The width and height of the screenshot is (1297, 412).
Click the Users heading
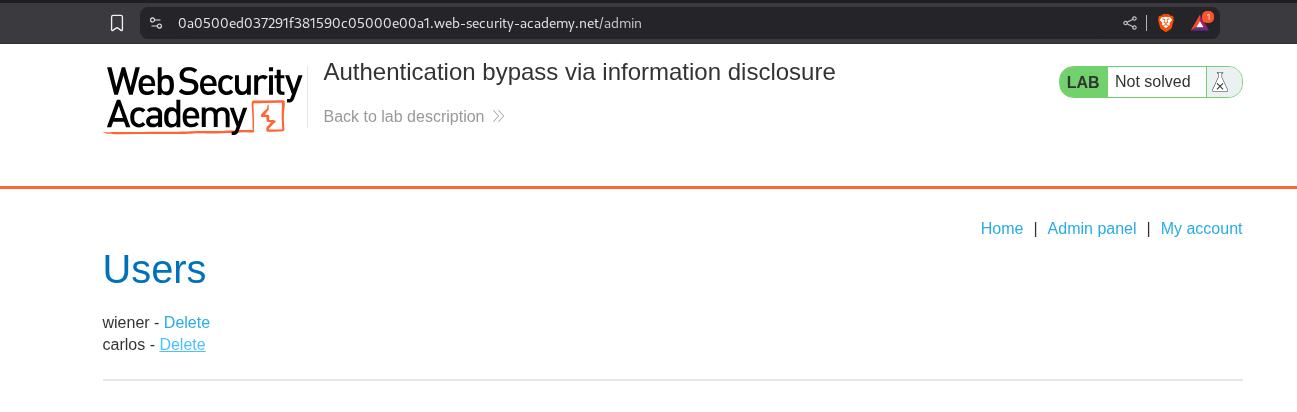tap(154, 270)
